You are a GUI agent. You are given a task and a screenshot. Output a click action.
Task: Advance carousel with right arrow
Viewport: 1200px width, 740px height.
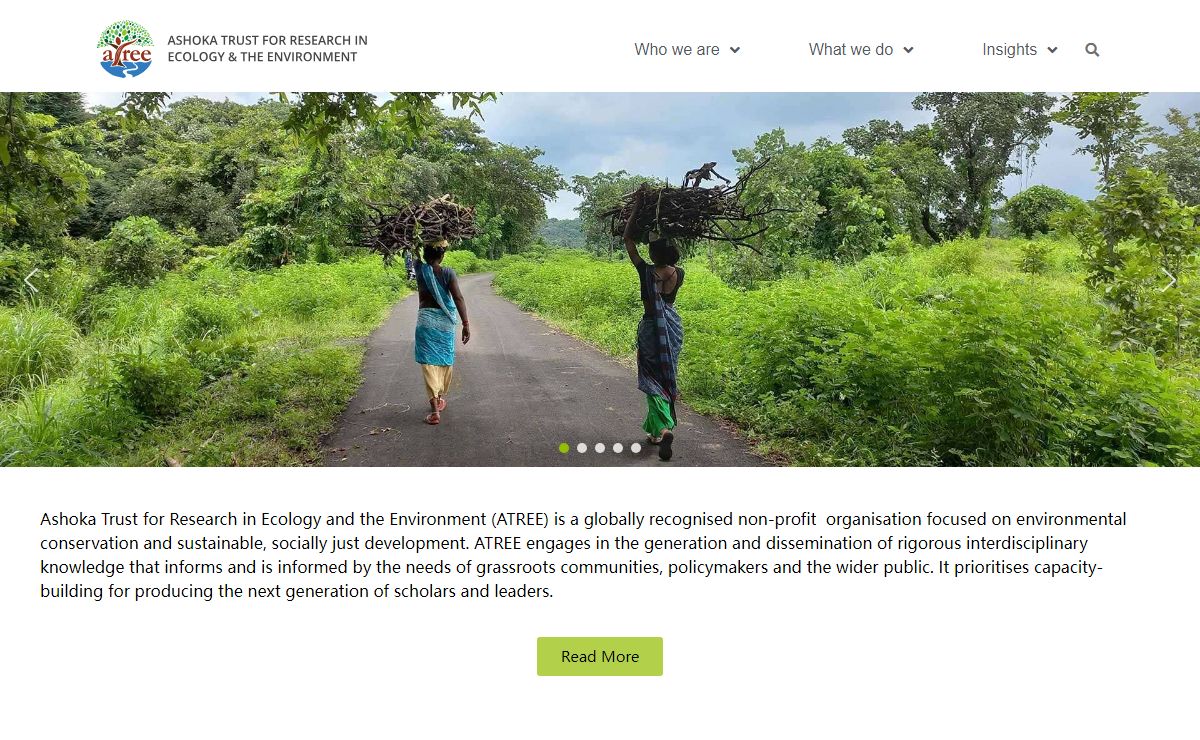[1168, 281]
